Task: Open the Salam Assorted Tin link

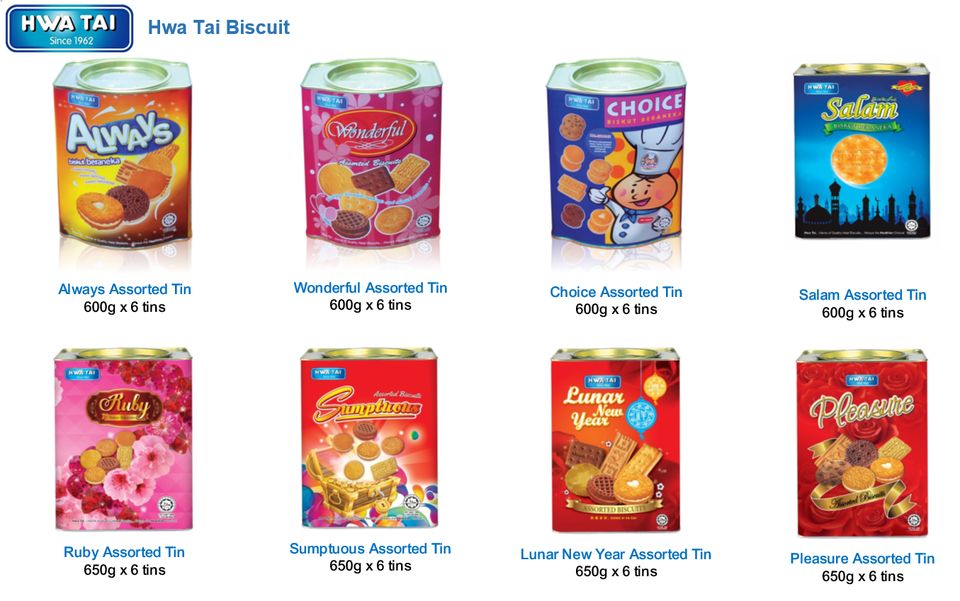Action: (862, 294)
